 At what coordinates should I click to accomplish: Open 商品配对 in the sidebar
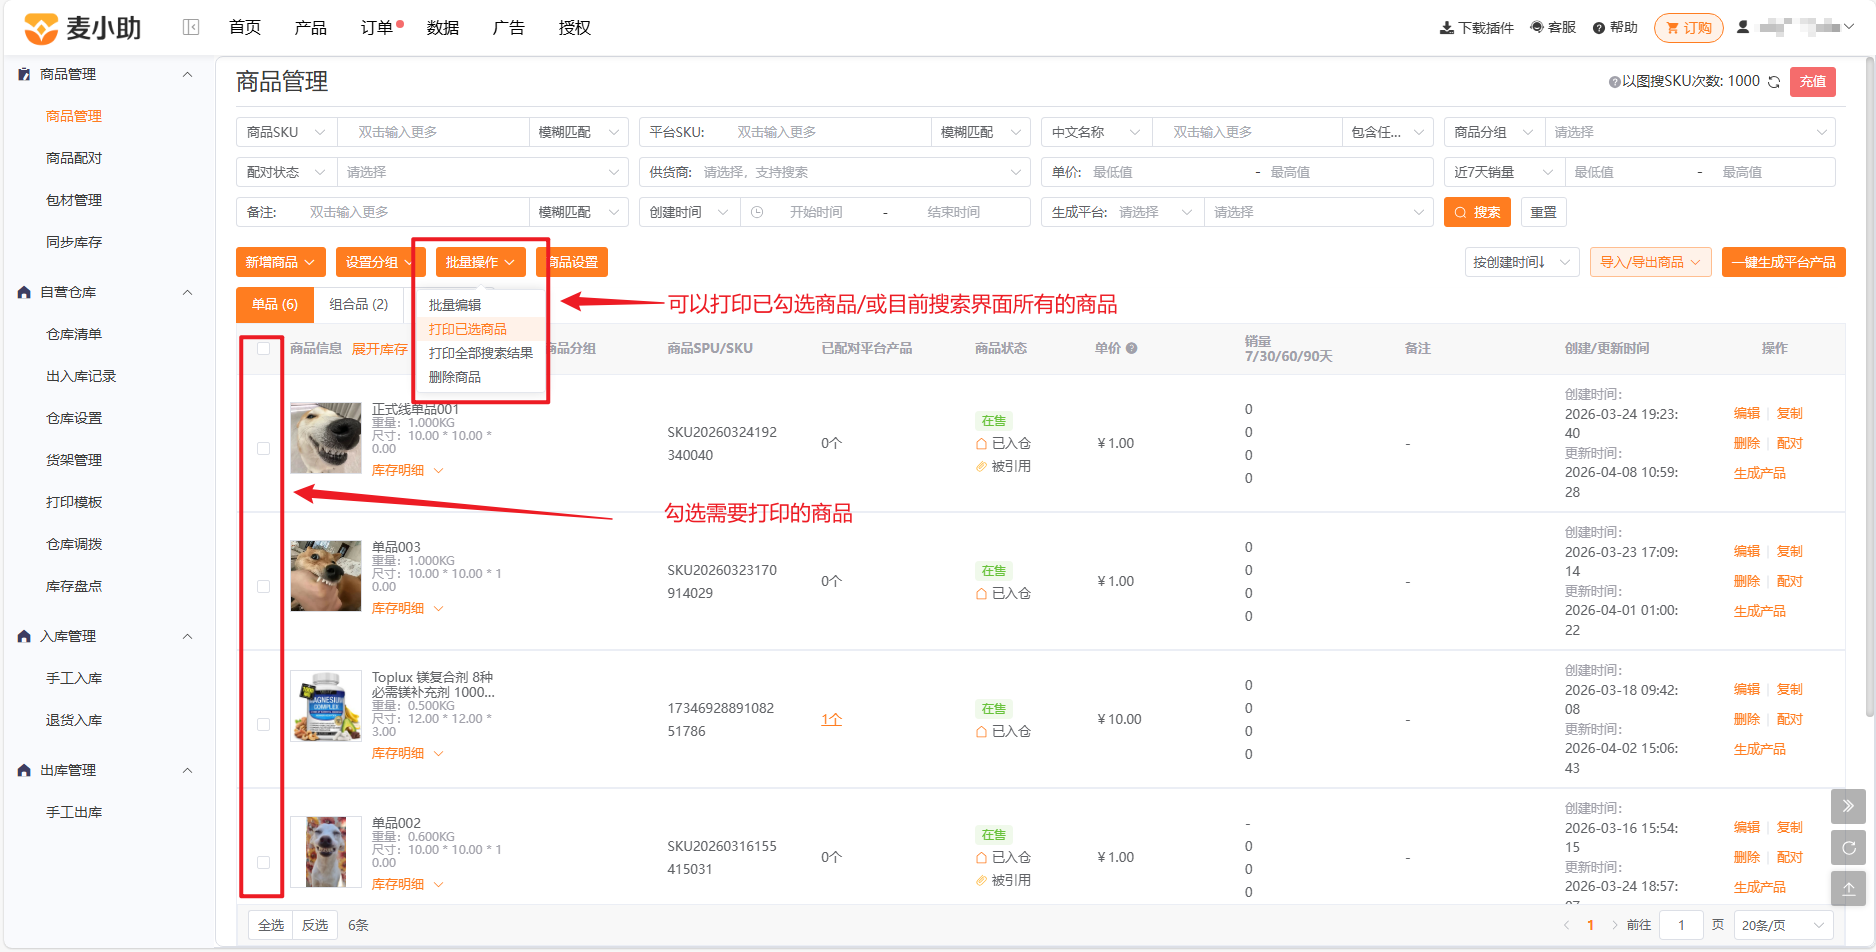[74, 158]
